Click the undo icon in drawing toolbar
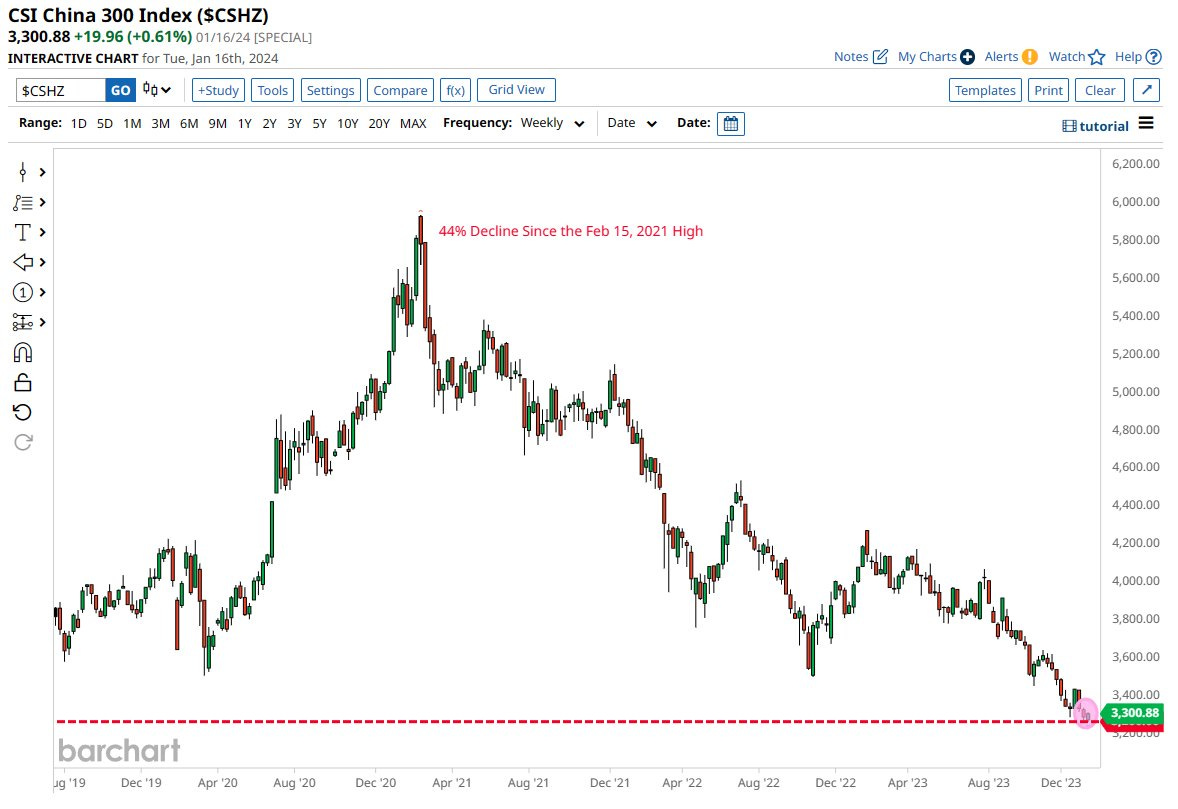Screen dimensions: 1178x809 (x=22, y=412)
